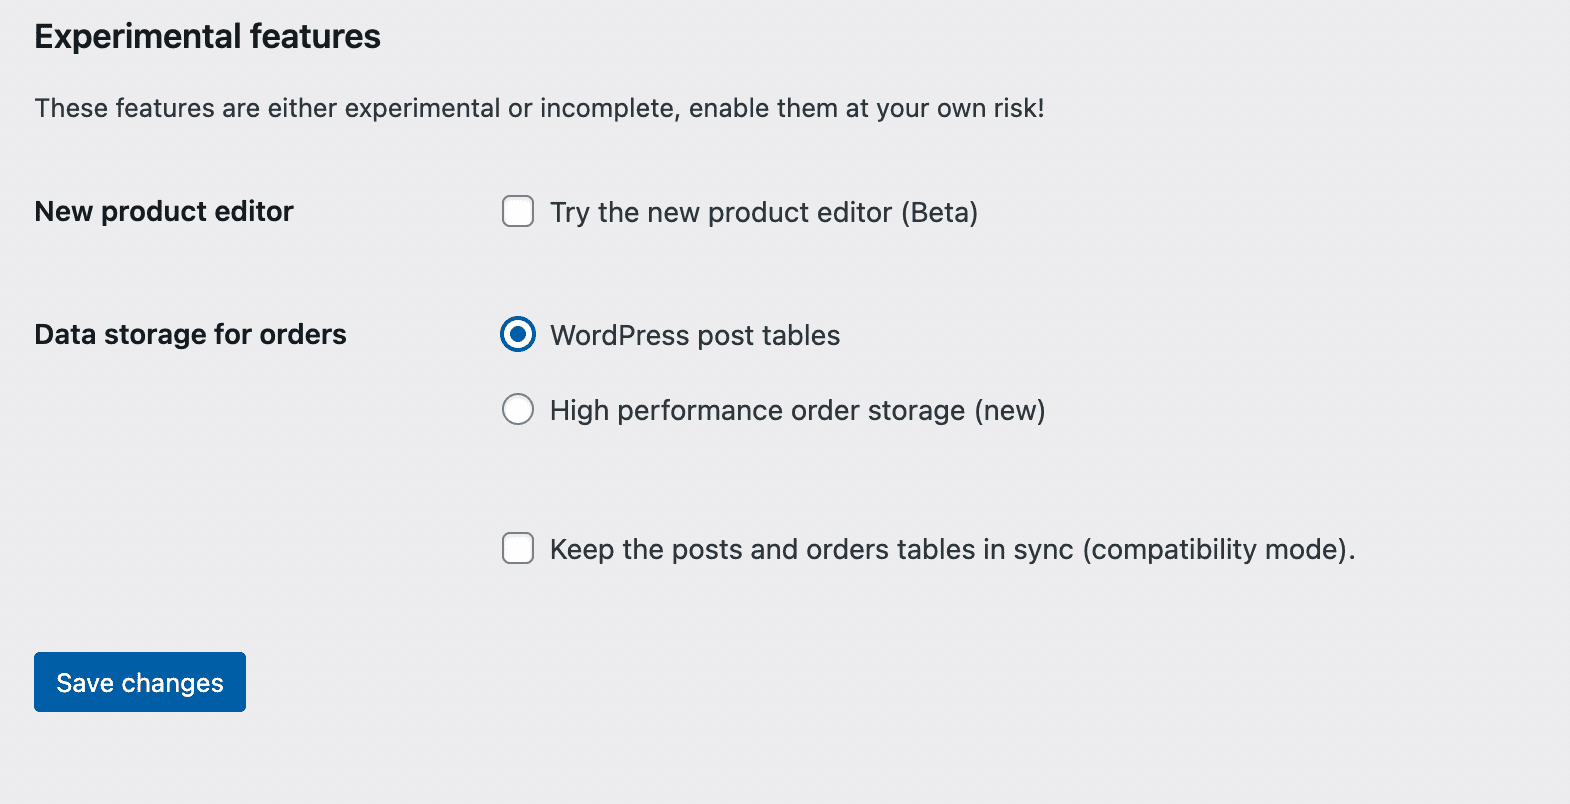Click the "Try the new product editor" label text

[x=722, y=212]
